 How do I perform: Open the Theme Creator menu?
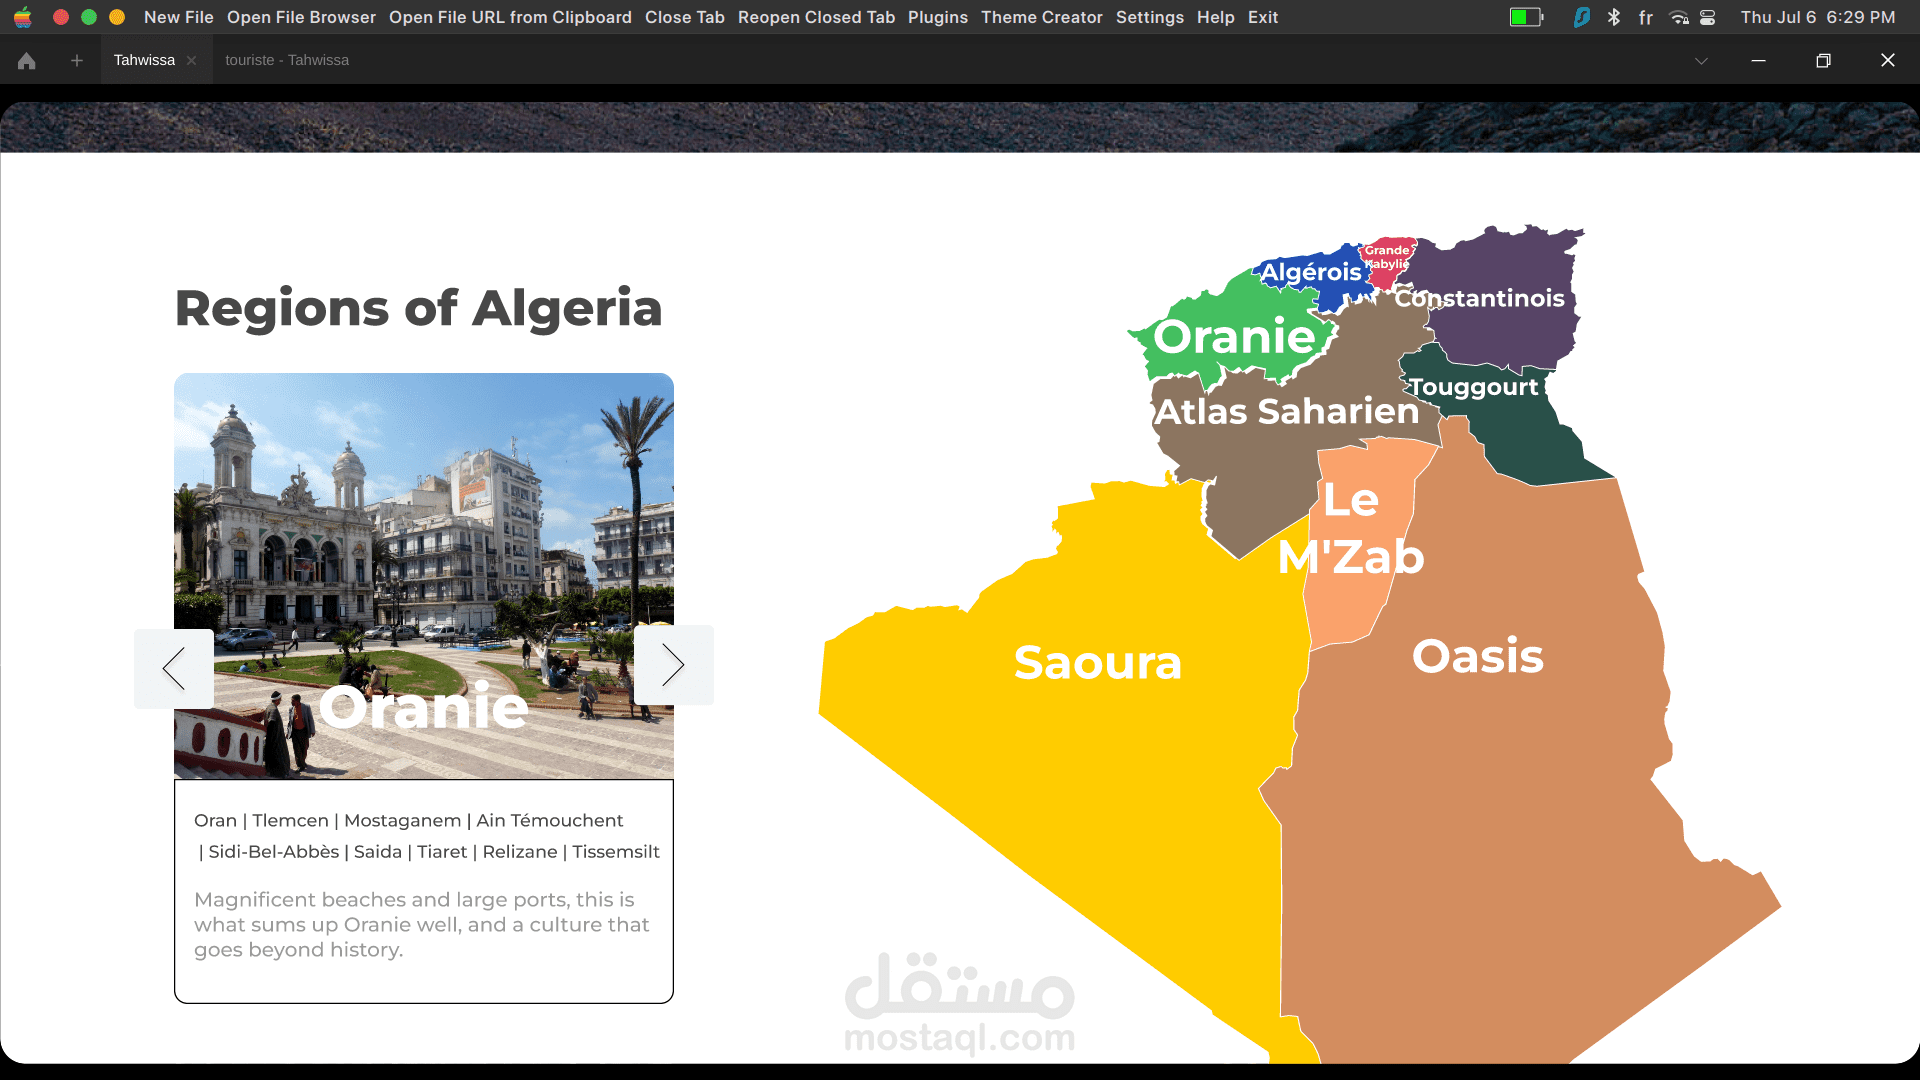click(1041, 17)
